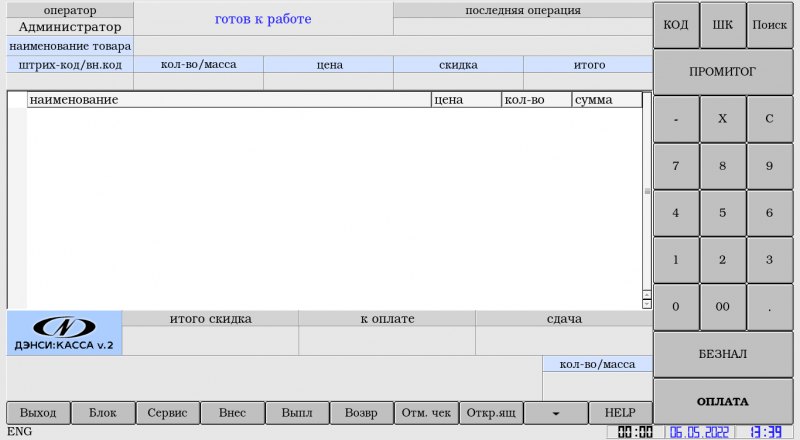Expand the bottom bar down-arrow button
Viewport: 800px width, 440px height.
556,413
